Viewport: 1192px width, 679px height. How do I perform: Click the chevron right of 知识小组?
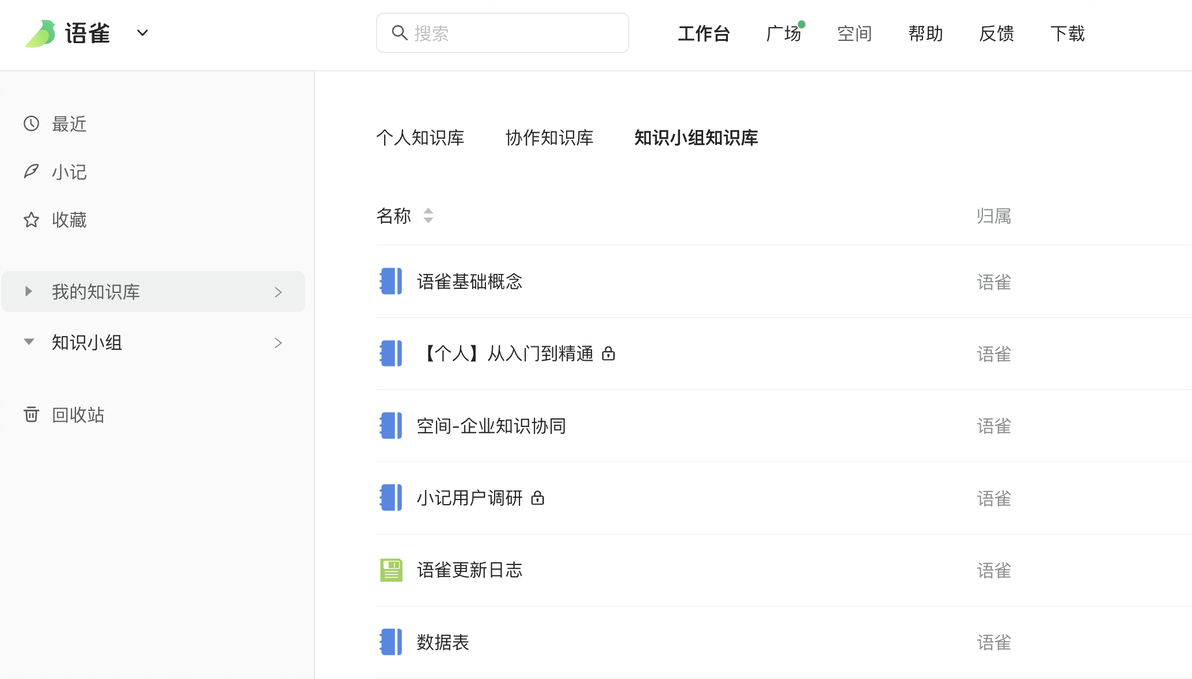(x=278, y=343)
